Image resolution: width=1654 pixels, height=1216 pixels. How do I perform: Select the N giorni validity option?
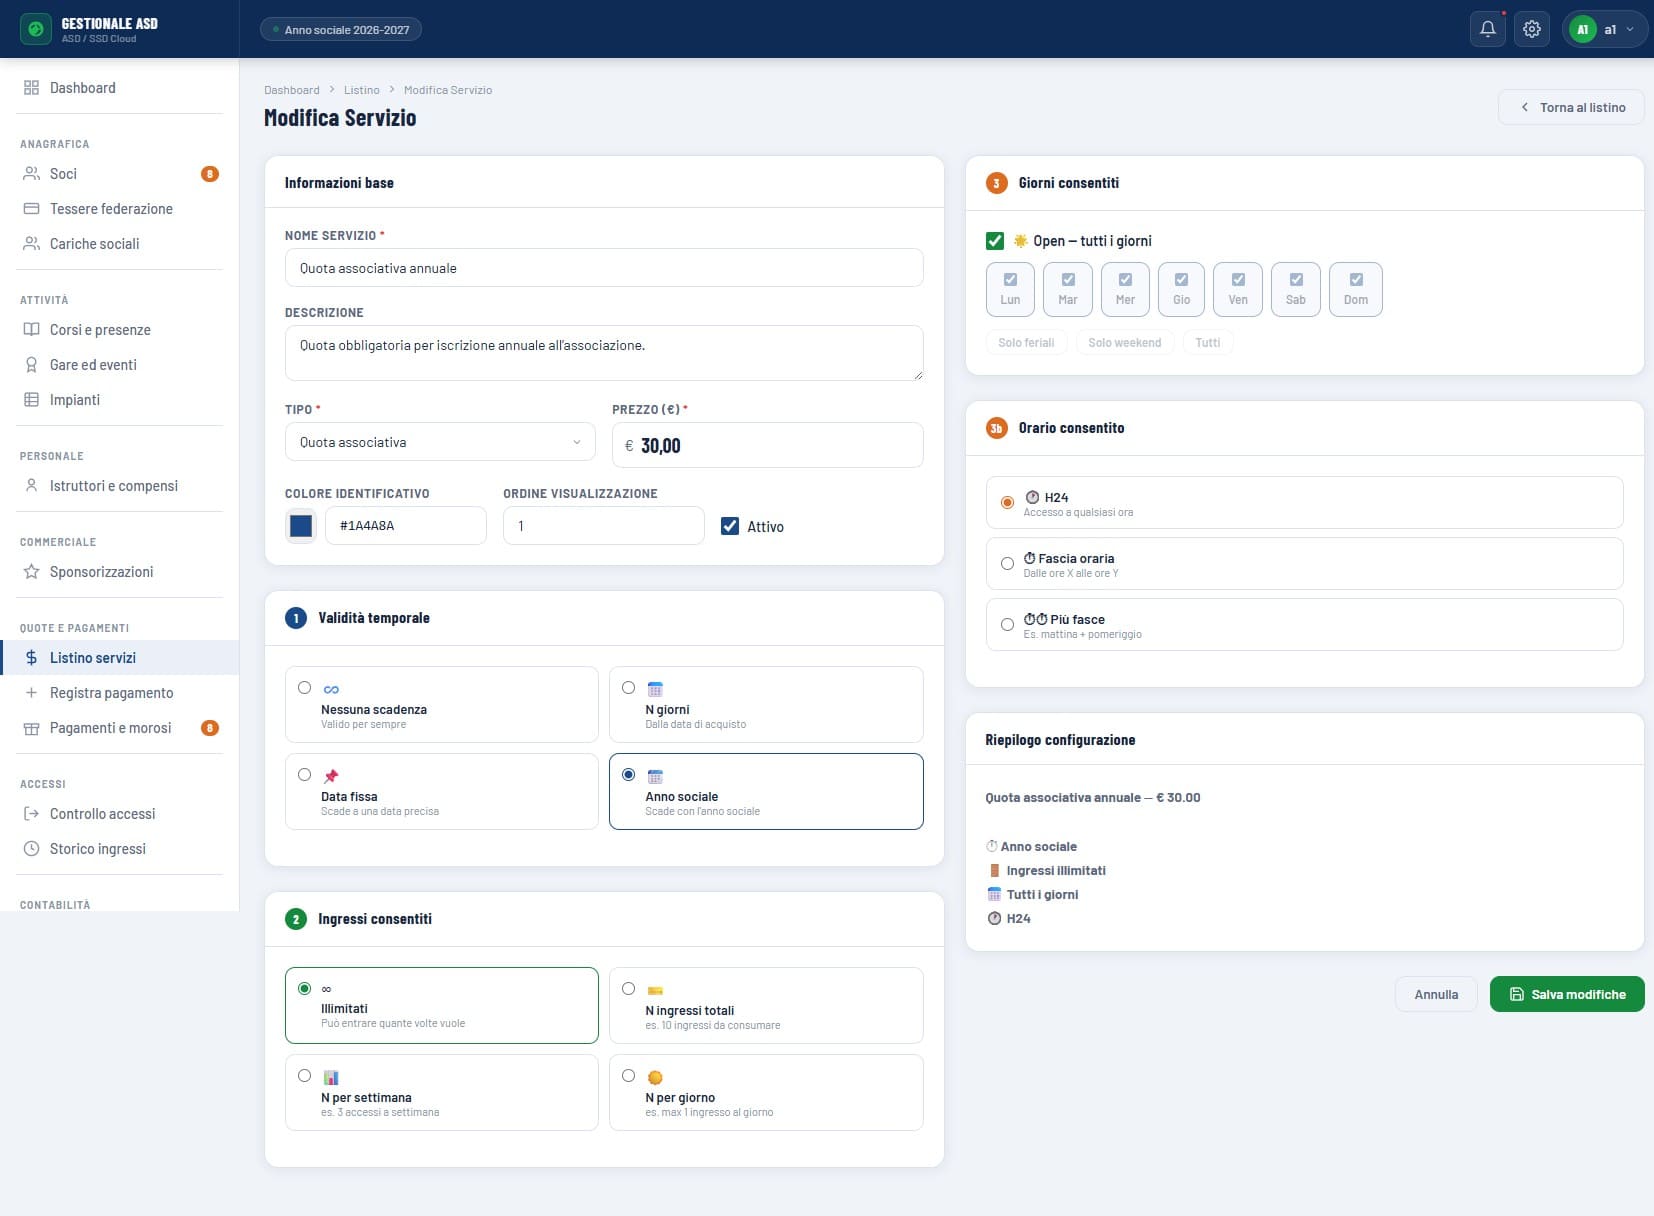pos(628,687)
